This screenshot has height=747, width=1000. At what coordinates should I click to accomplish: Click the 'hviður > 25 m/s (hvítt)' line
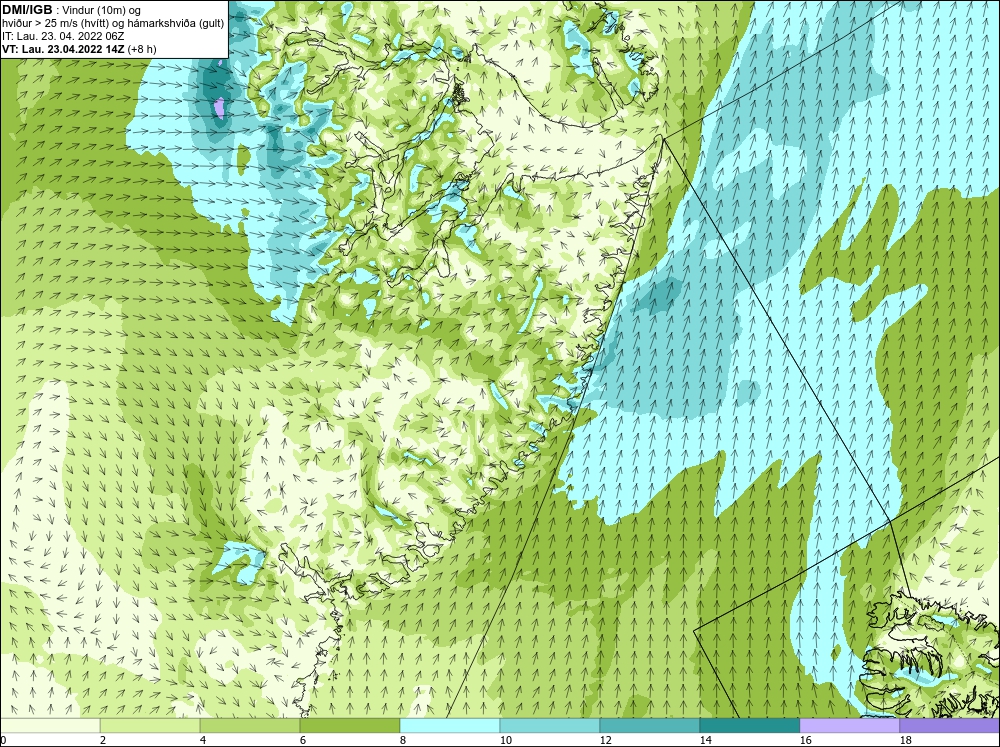[x=112, y=24]
